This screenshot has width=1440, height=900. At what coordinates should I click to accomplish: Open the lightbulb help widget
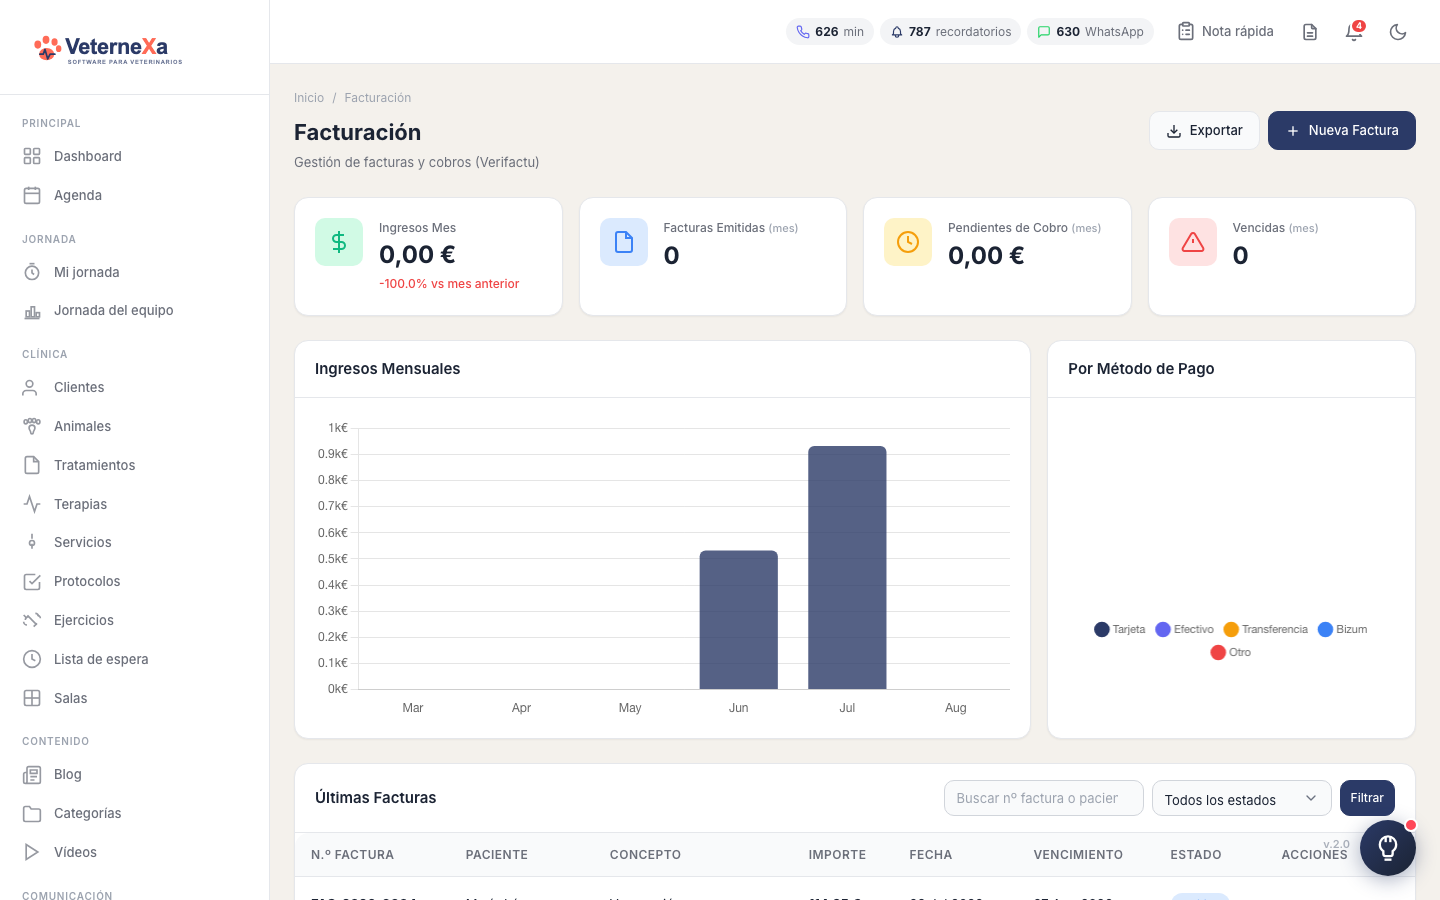tap(1388, 848)
